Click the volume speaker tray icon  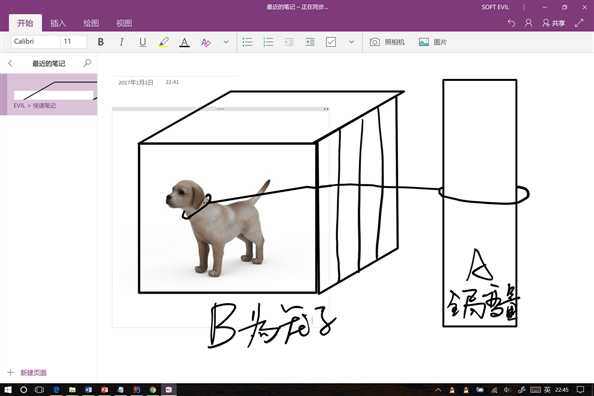click(x=508, y=390)
